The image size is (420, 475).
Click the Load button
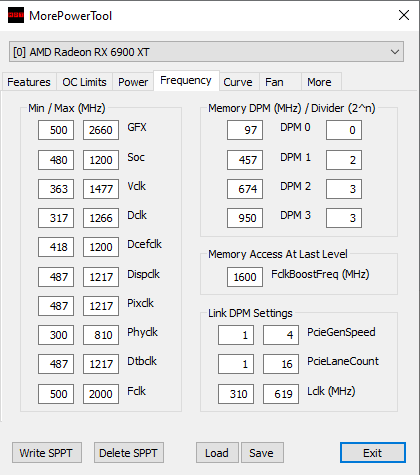217,453
